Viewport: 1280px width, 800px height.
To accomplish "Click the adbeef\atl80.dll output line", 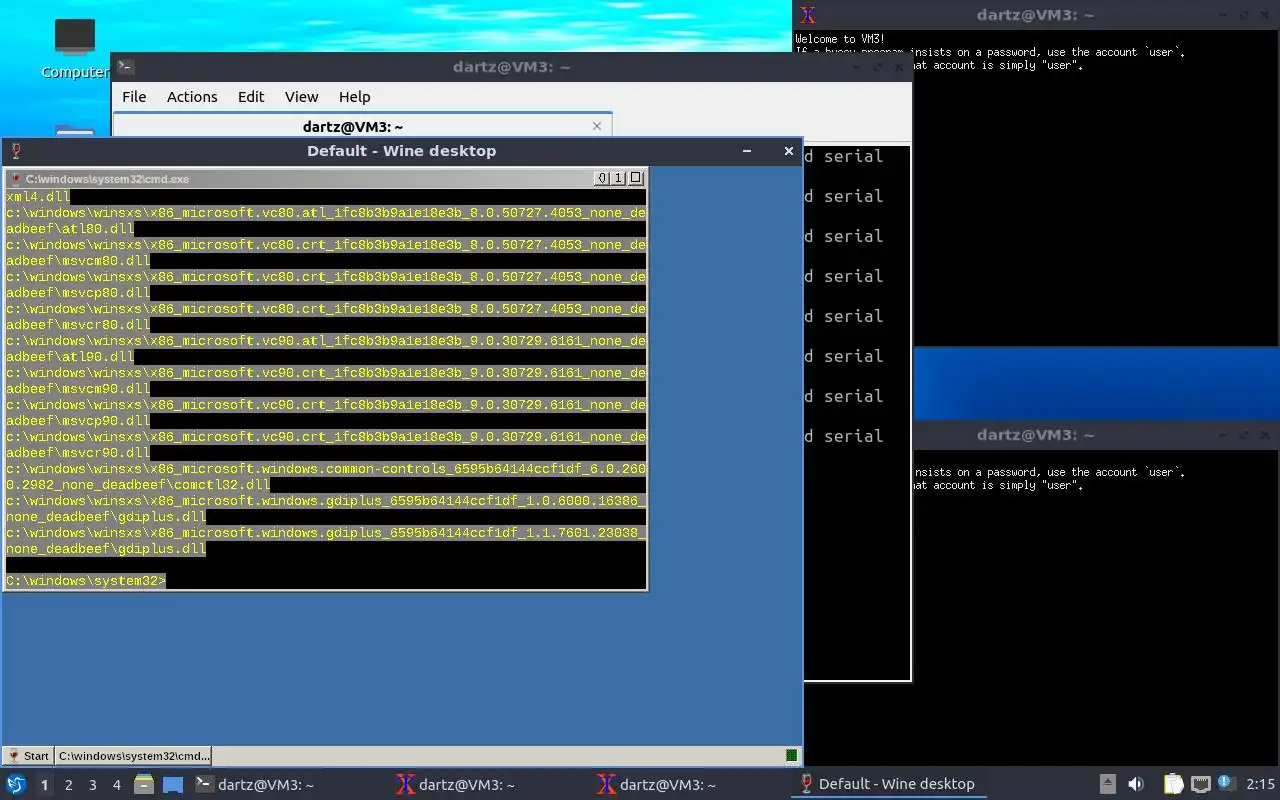I will [x=70, y=229].
